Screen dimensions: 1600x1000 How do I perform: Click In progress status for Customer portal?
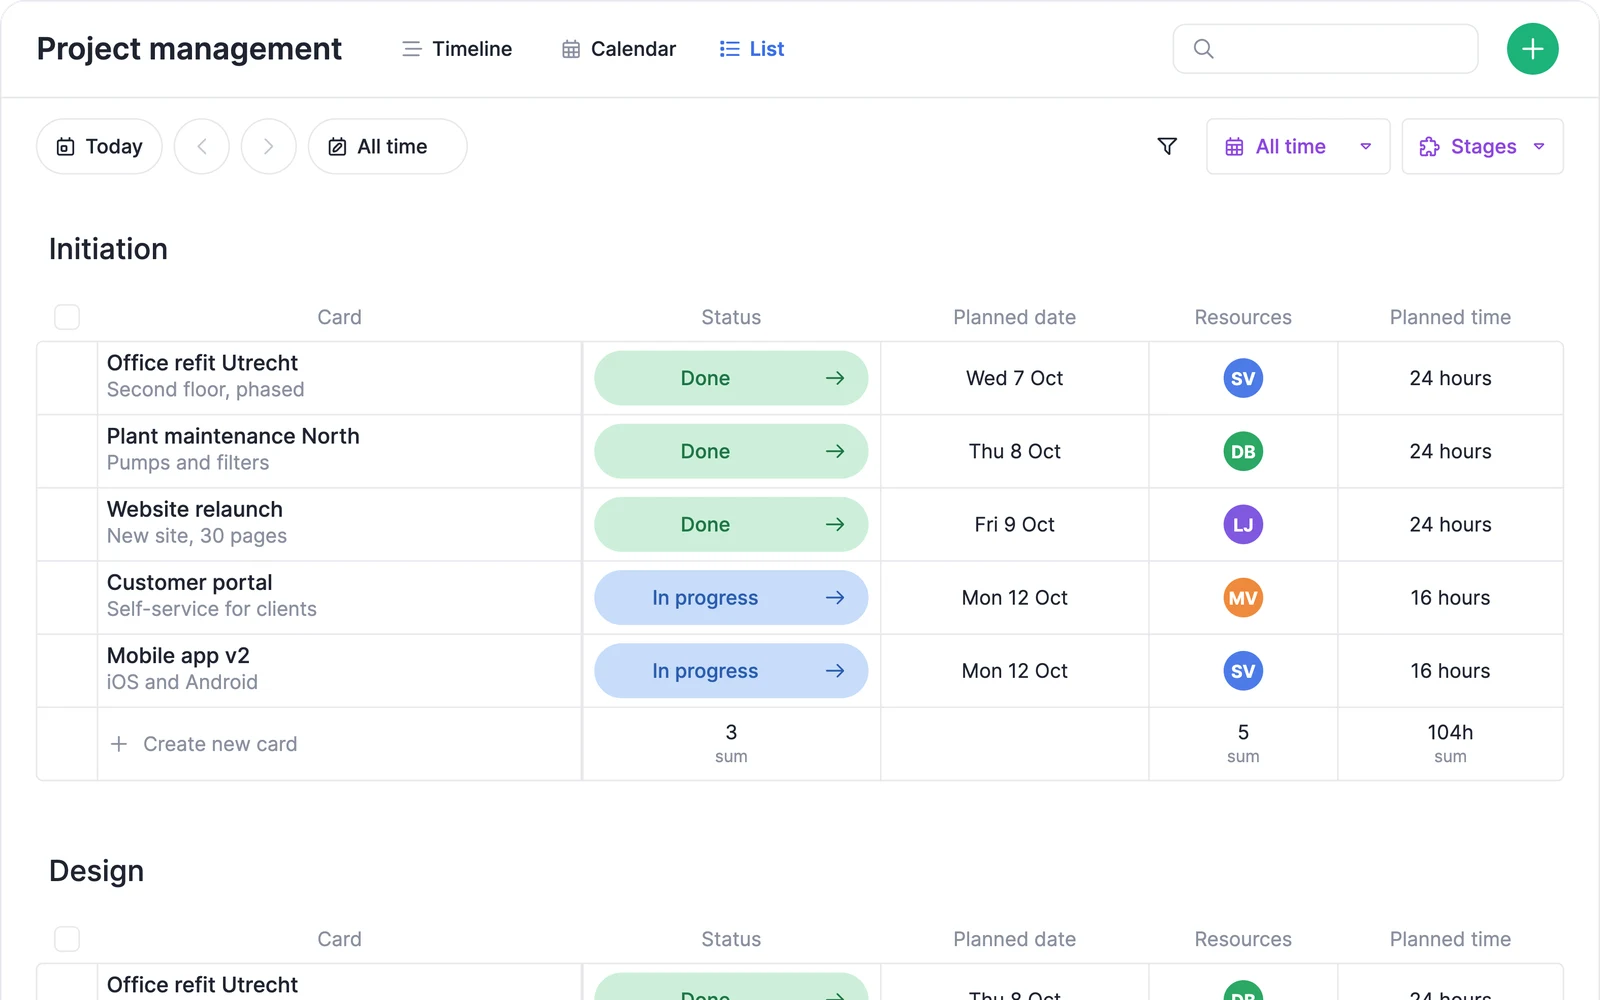(731, 598)
